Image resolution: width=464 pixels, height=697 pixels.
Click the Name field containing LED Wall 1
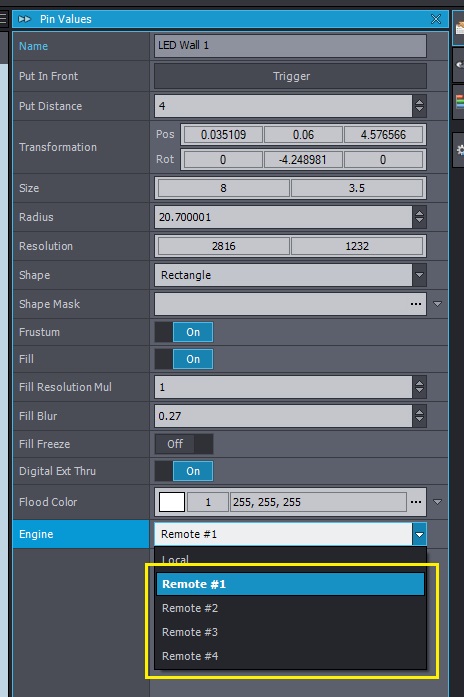click(290, 45)
